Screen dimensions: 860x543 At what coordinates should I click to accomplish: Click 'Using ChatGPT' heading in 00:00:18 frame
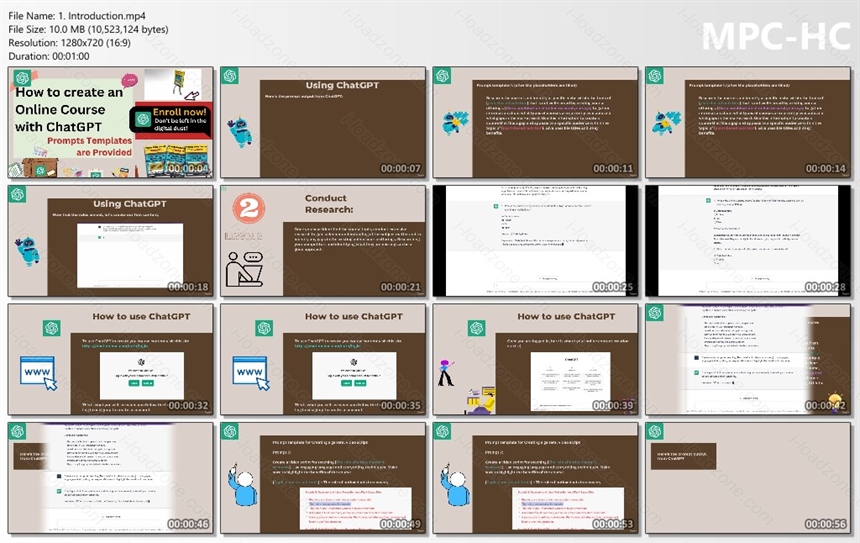click(129, 203)
